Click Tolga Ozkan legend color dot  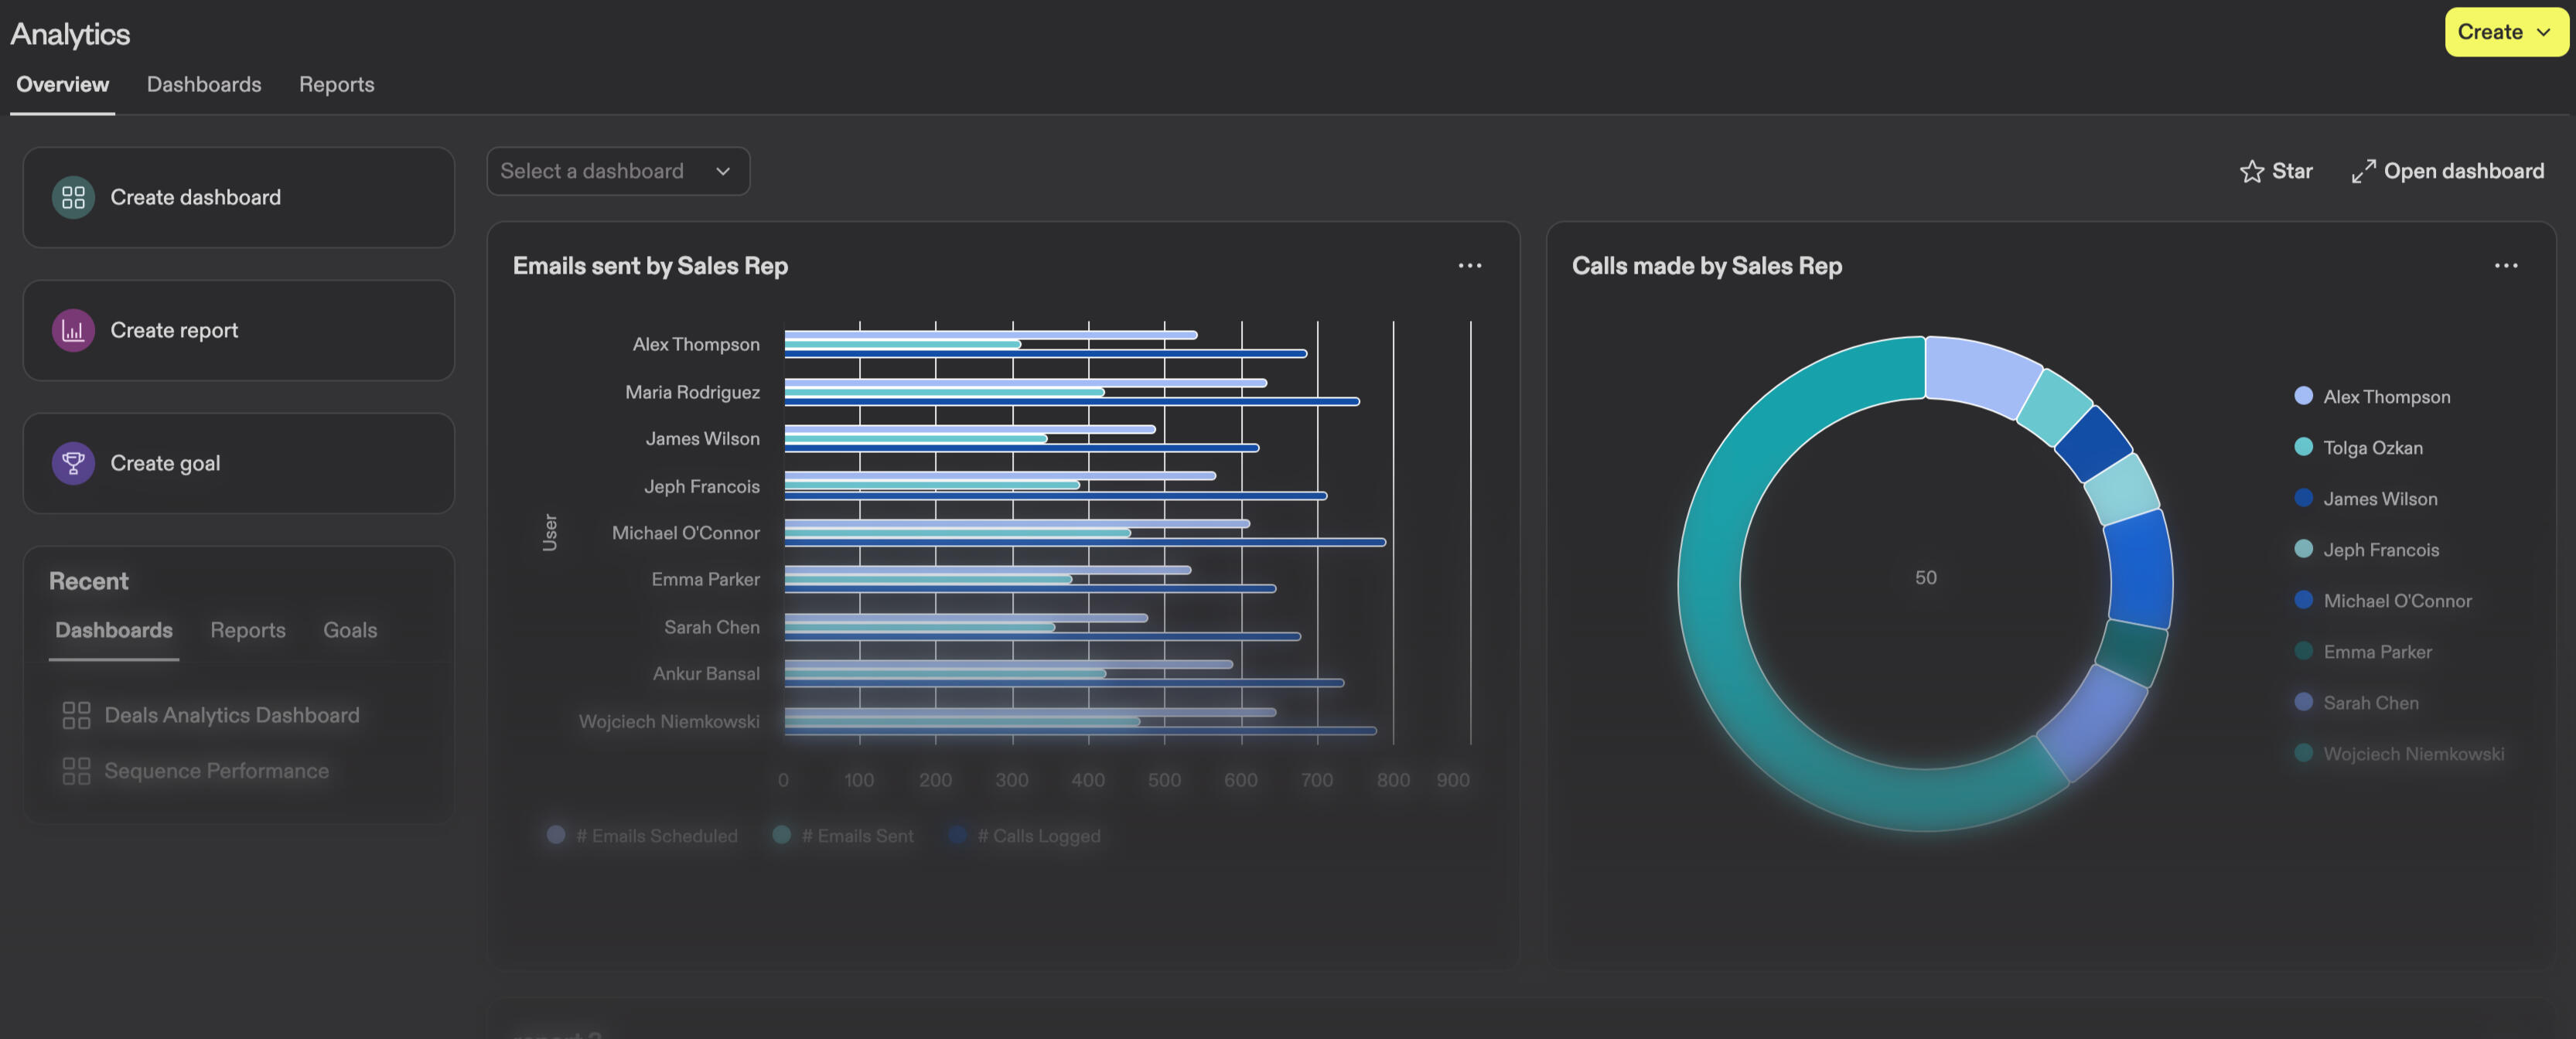(x=2303, y=447)
